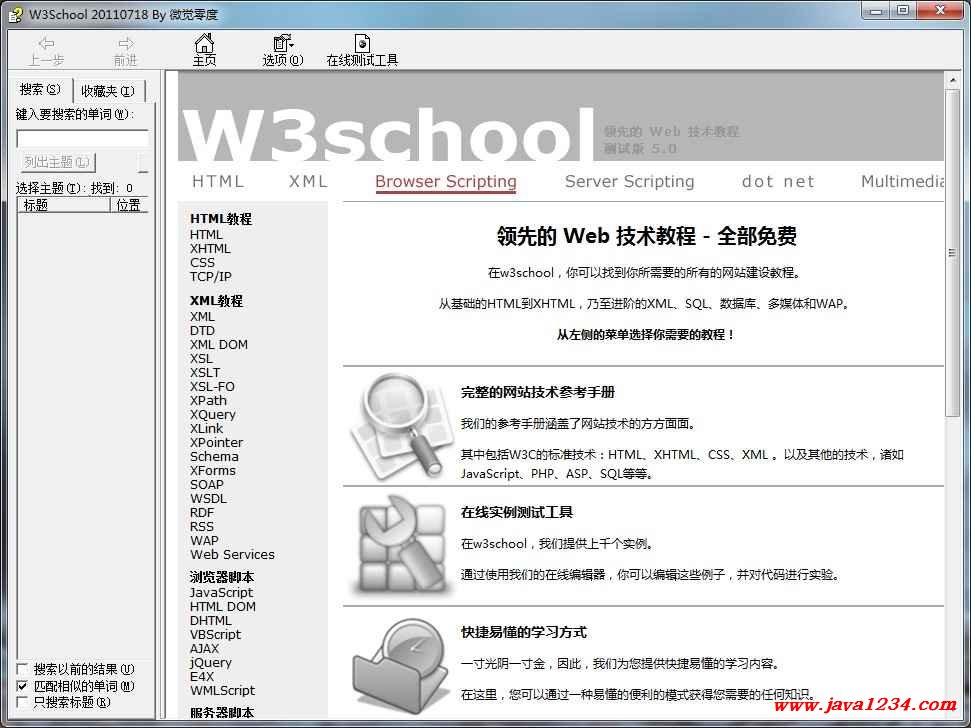Open the Web Services tutorial link

232,555
